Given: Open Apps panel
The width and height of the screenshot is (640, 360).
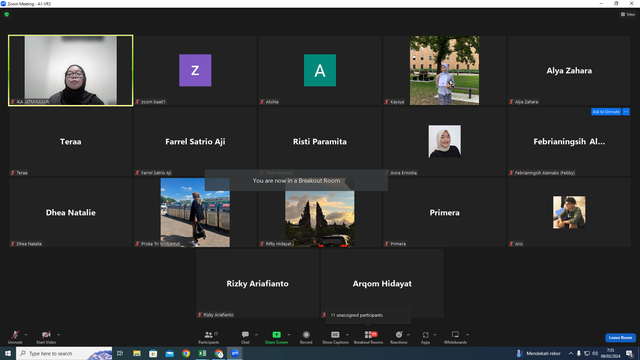Looking at the screenshot, I should (425, 337).
